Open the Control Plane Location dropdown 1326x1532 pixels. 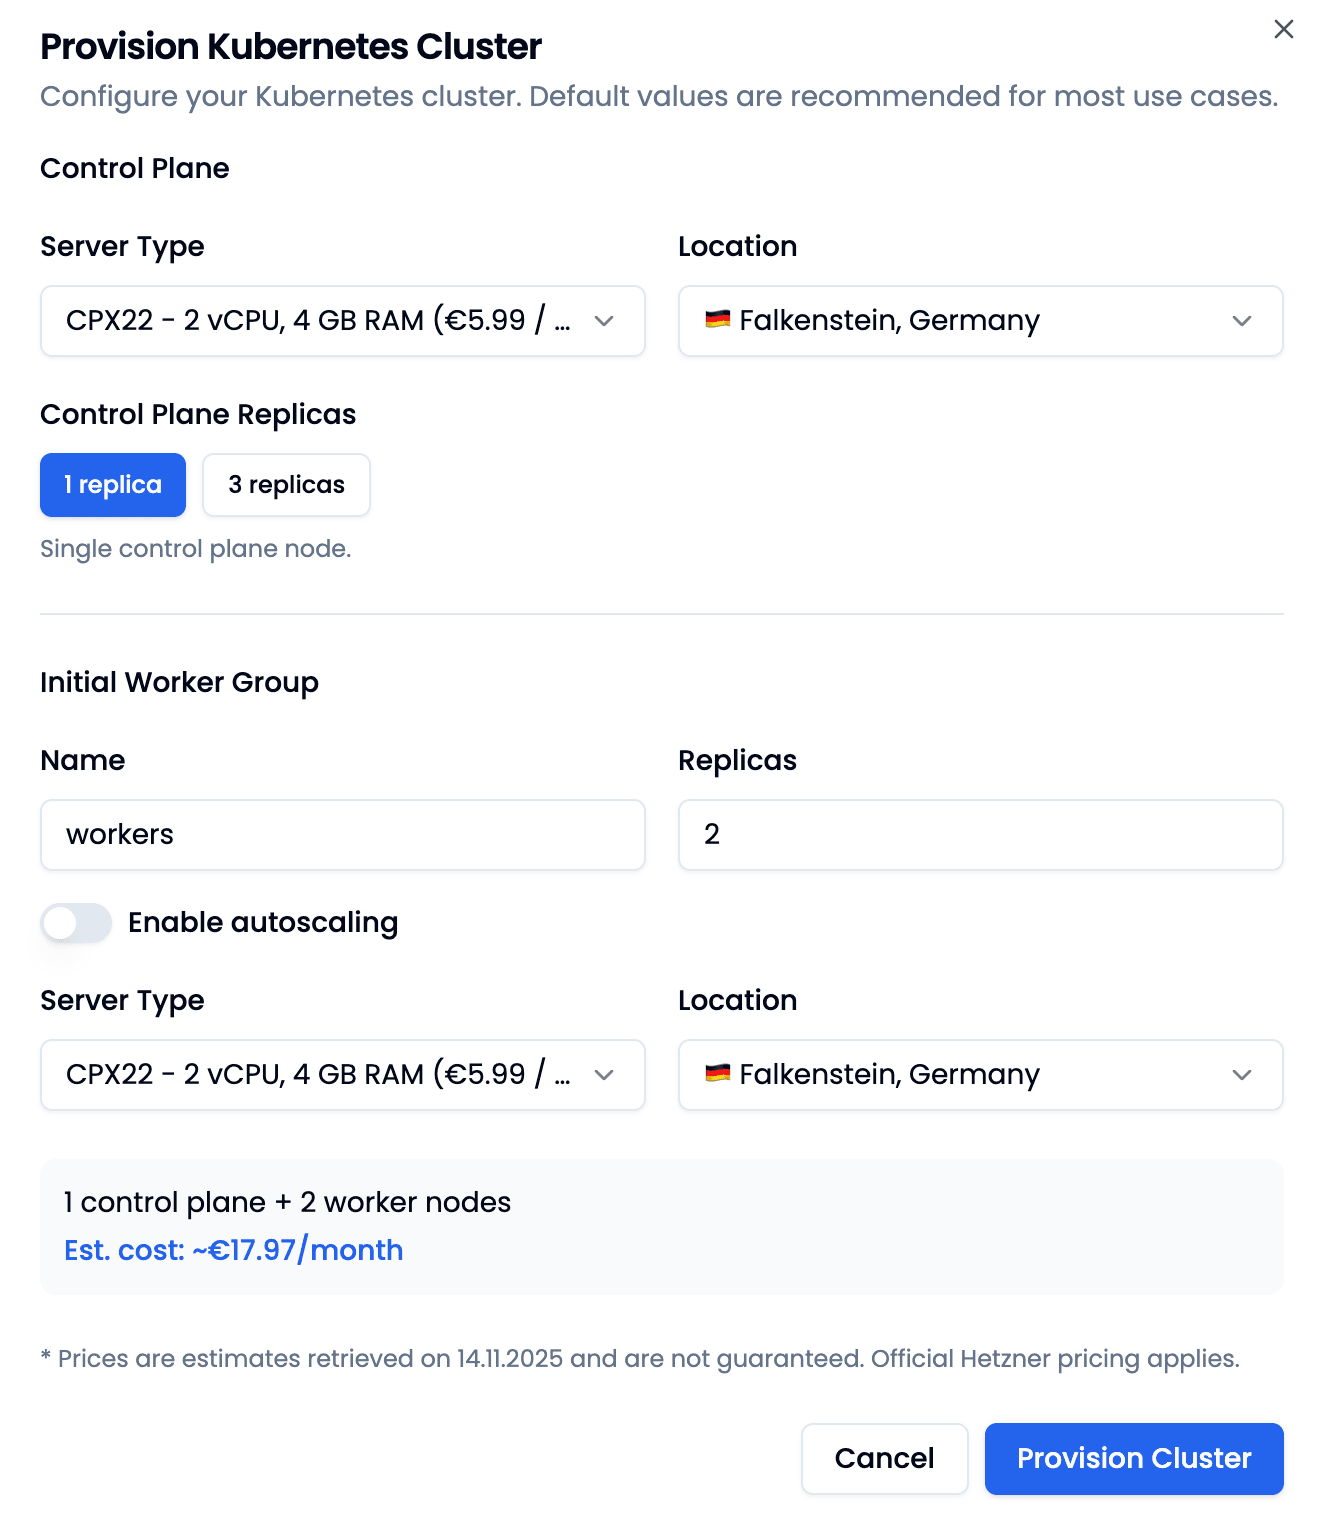pos(980,321)
